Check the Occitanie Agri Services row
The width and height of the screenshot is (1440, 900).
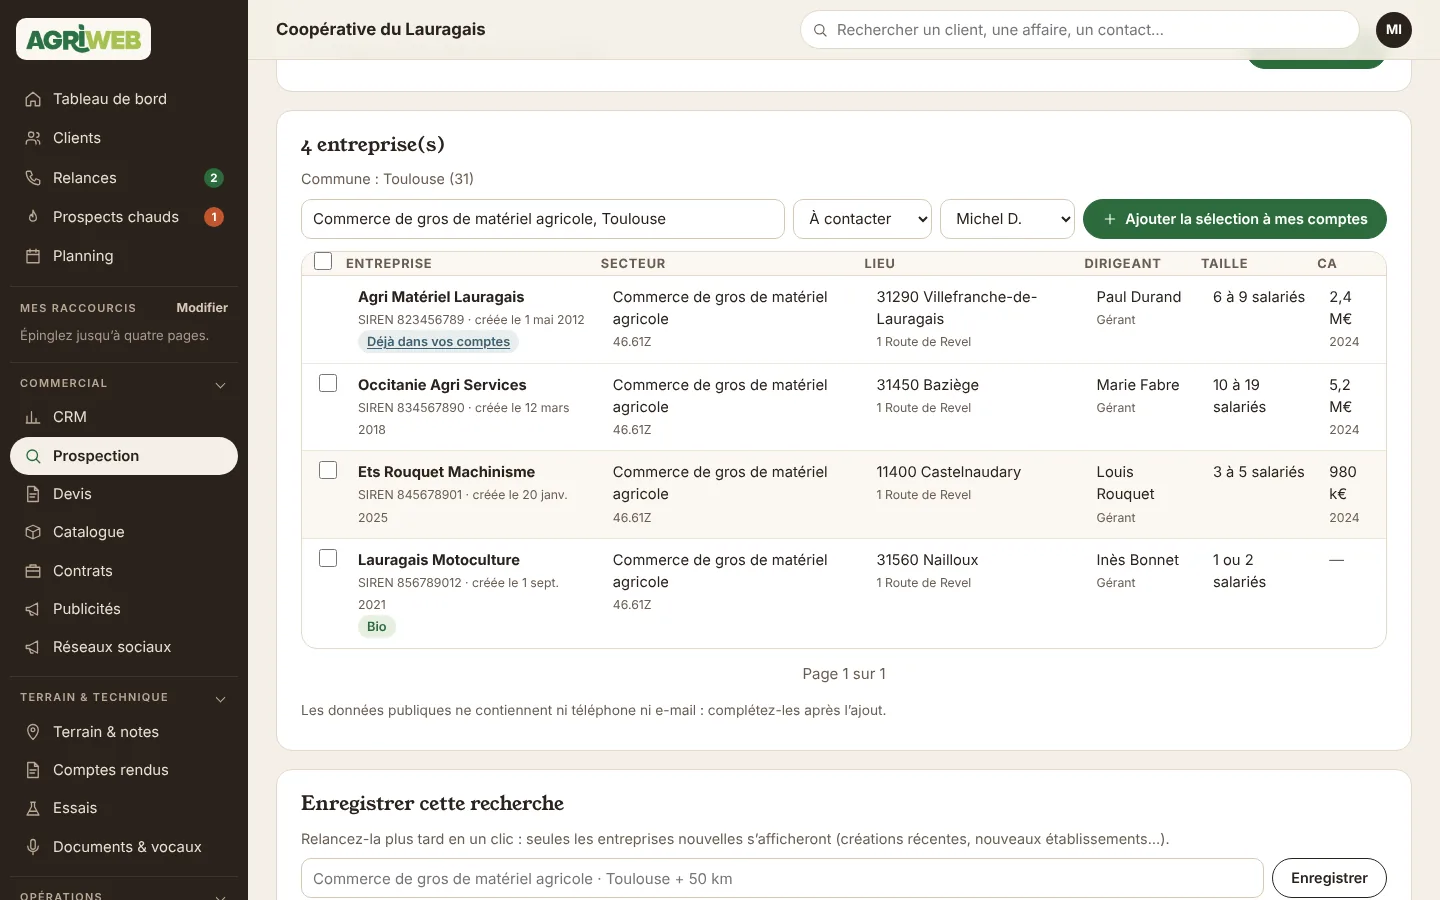click(328, 383)
